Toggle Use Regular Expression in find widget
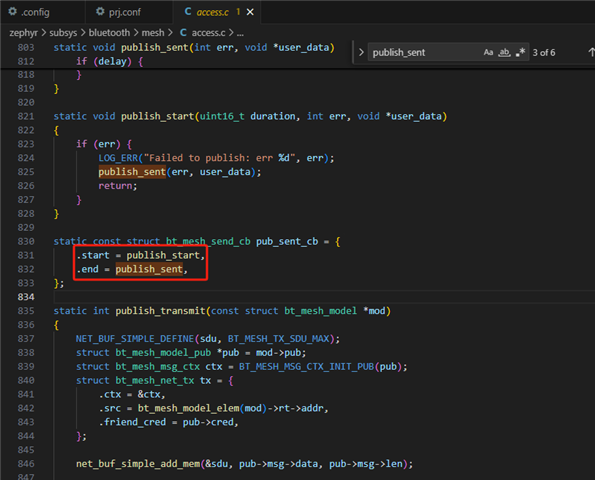The width and height of the screenshot is (595, 480). click(520, 52)
